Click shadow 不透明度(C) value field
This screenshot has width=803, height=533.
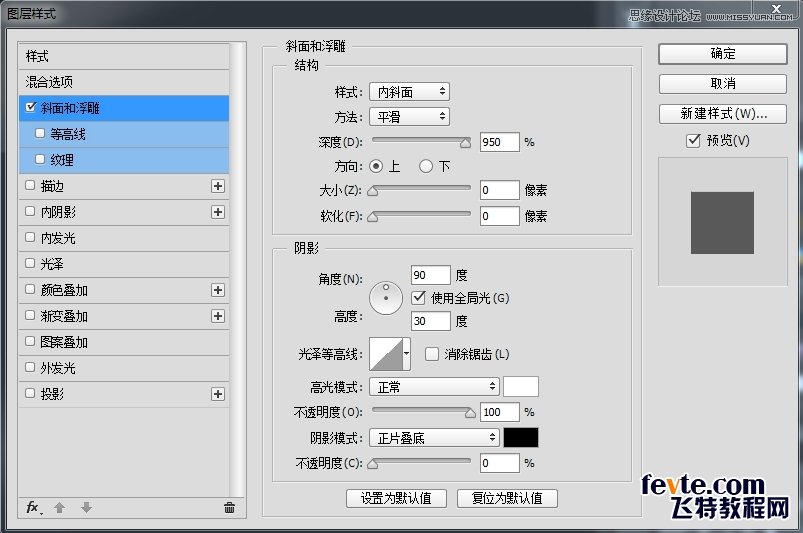(x=500, y=463)
